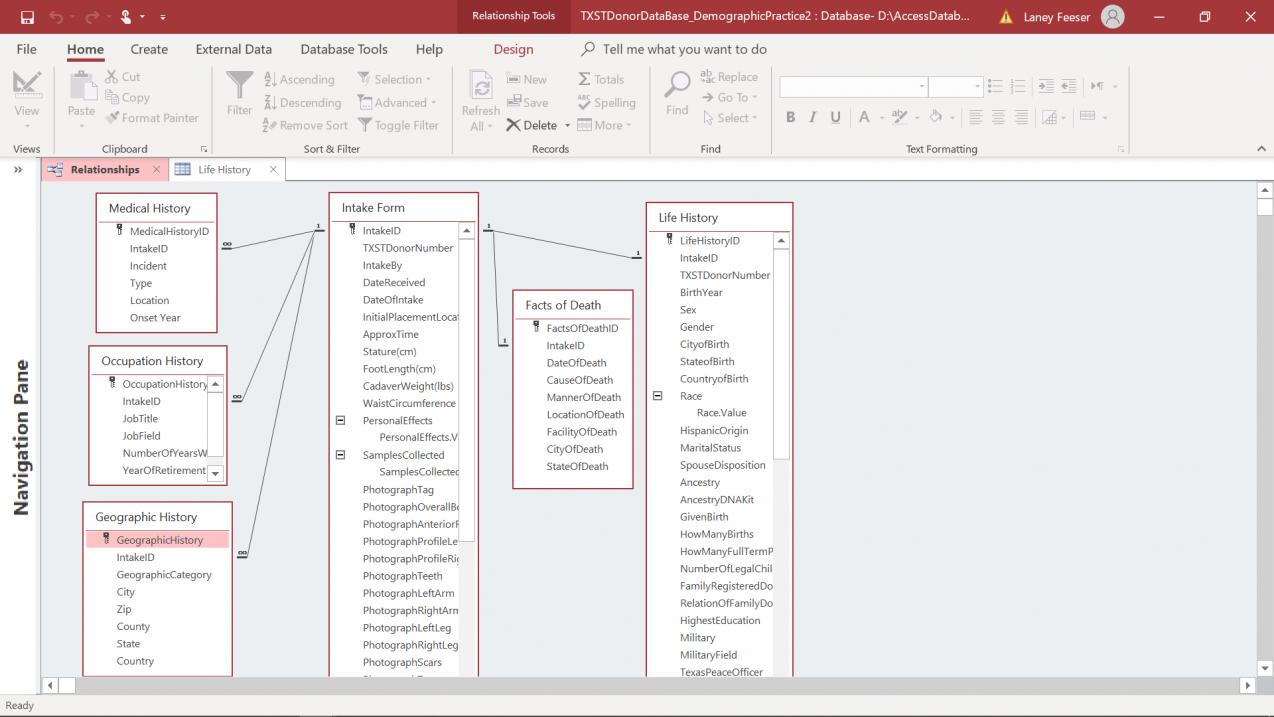The width and height of the screenshot is (1274, 717).
Task: Click the Find magnifier icon
Action: coord(677,86)
